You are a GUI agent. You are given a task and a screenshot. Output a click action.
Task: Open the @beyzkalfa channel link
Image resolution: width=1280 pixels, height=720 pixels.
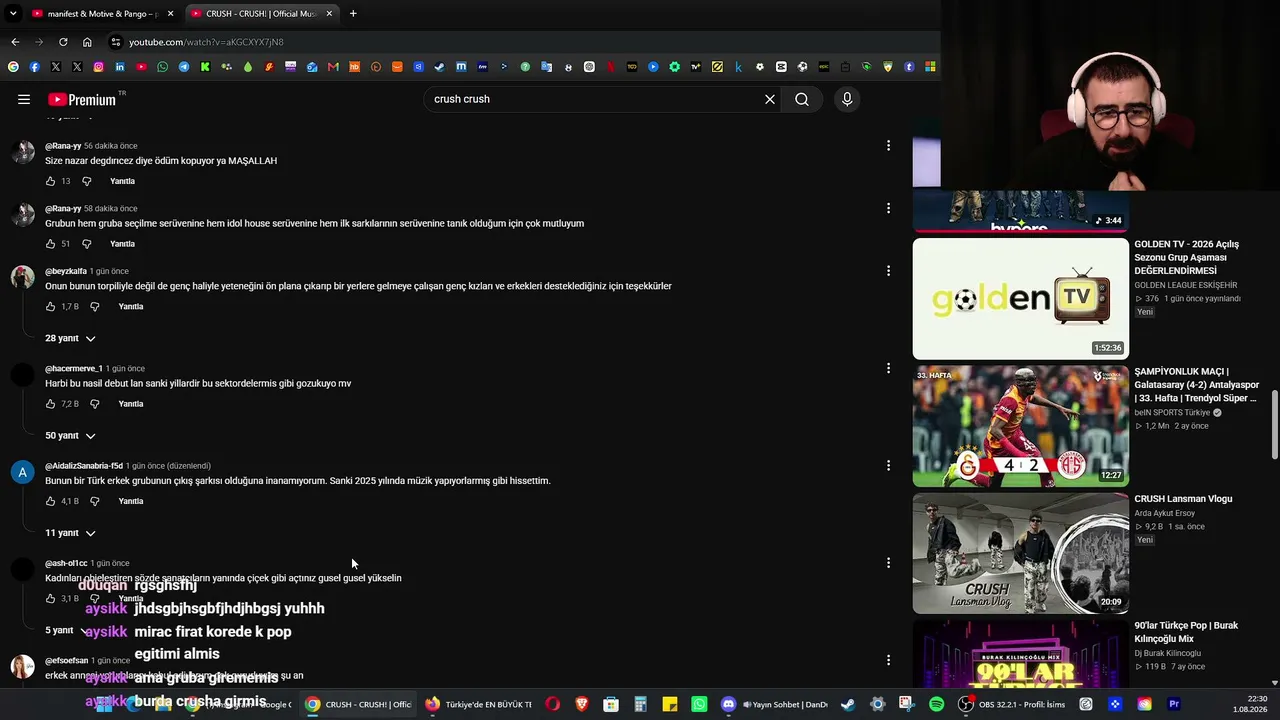66,271
